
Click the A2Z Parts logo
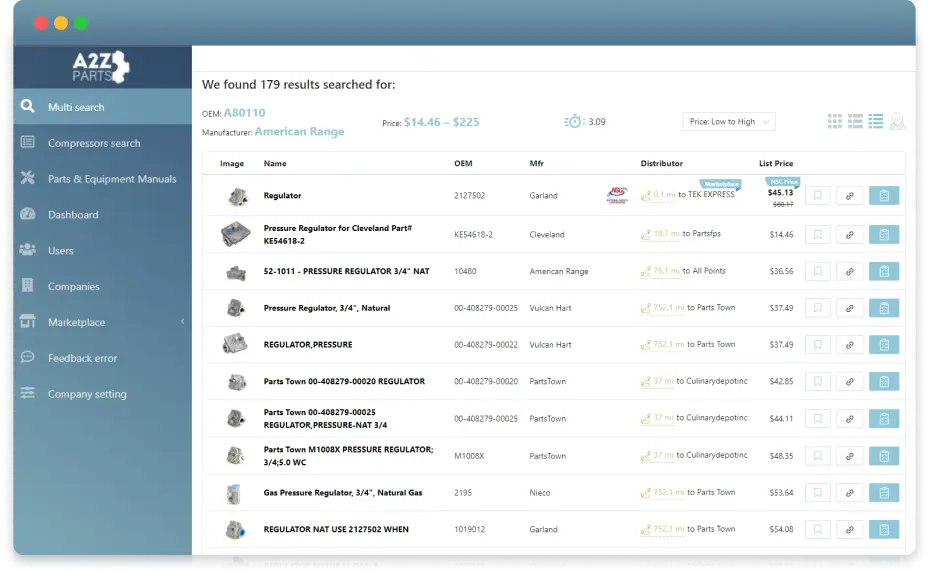coord(101,67)
